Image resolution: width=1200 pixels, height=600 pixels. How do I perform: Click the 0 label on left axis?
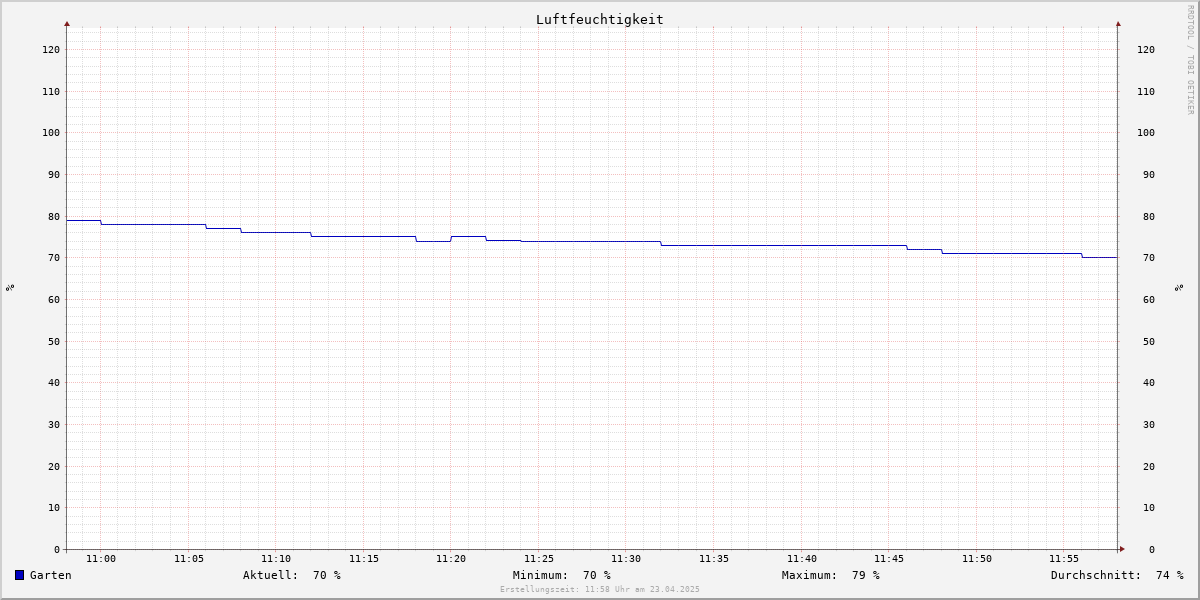(57, 549)
